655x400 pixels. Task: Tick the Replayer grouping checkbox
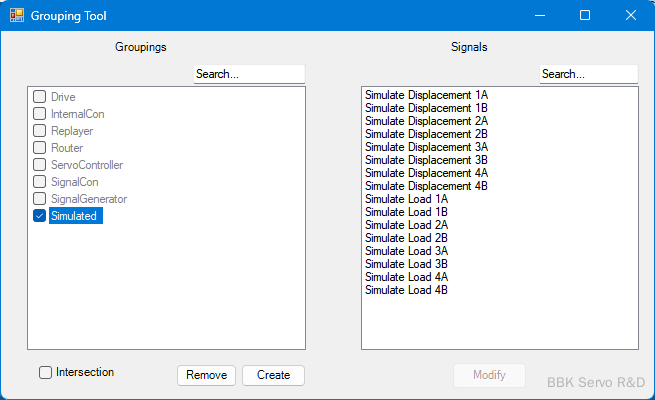(x=40, y=131)
